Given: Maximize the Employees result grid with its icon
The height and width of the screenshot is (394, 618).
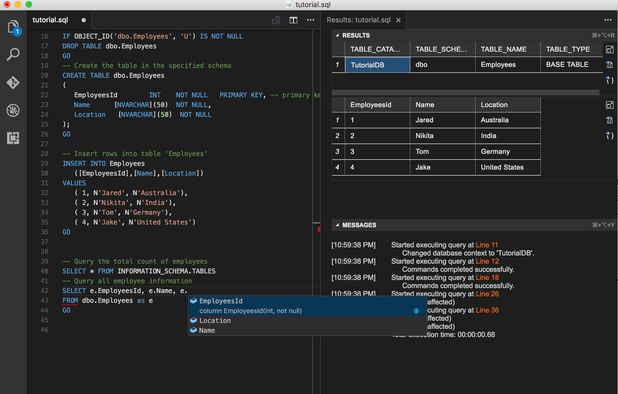Looking at the screenshot, I should (609, 105).
